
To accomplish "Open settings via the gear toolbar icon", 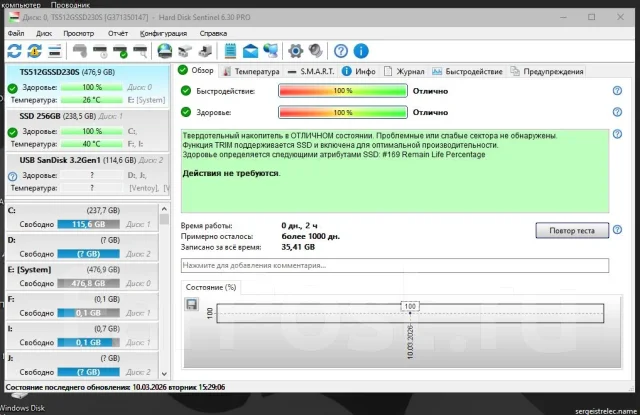I will tap(296, 51).
